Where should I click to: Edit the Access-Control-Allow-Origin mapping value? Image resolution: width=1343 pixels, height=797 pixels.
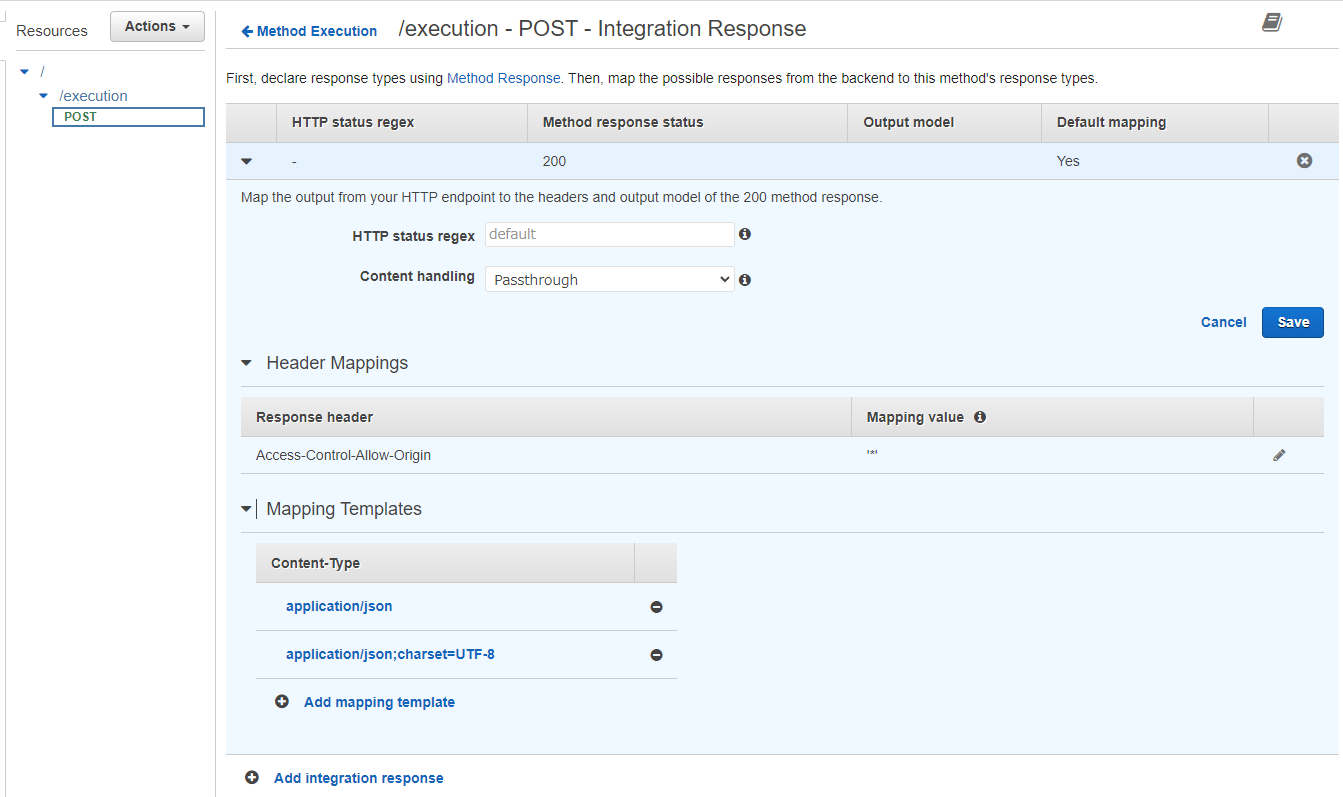(1279, 455)
